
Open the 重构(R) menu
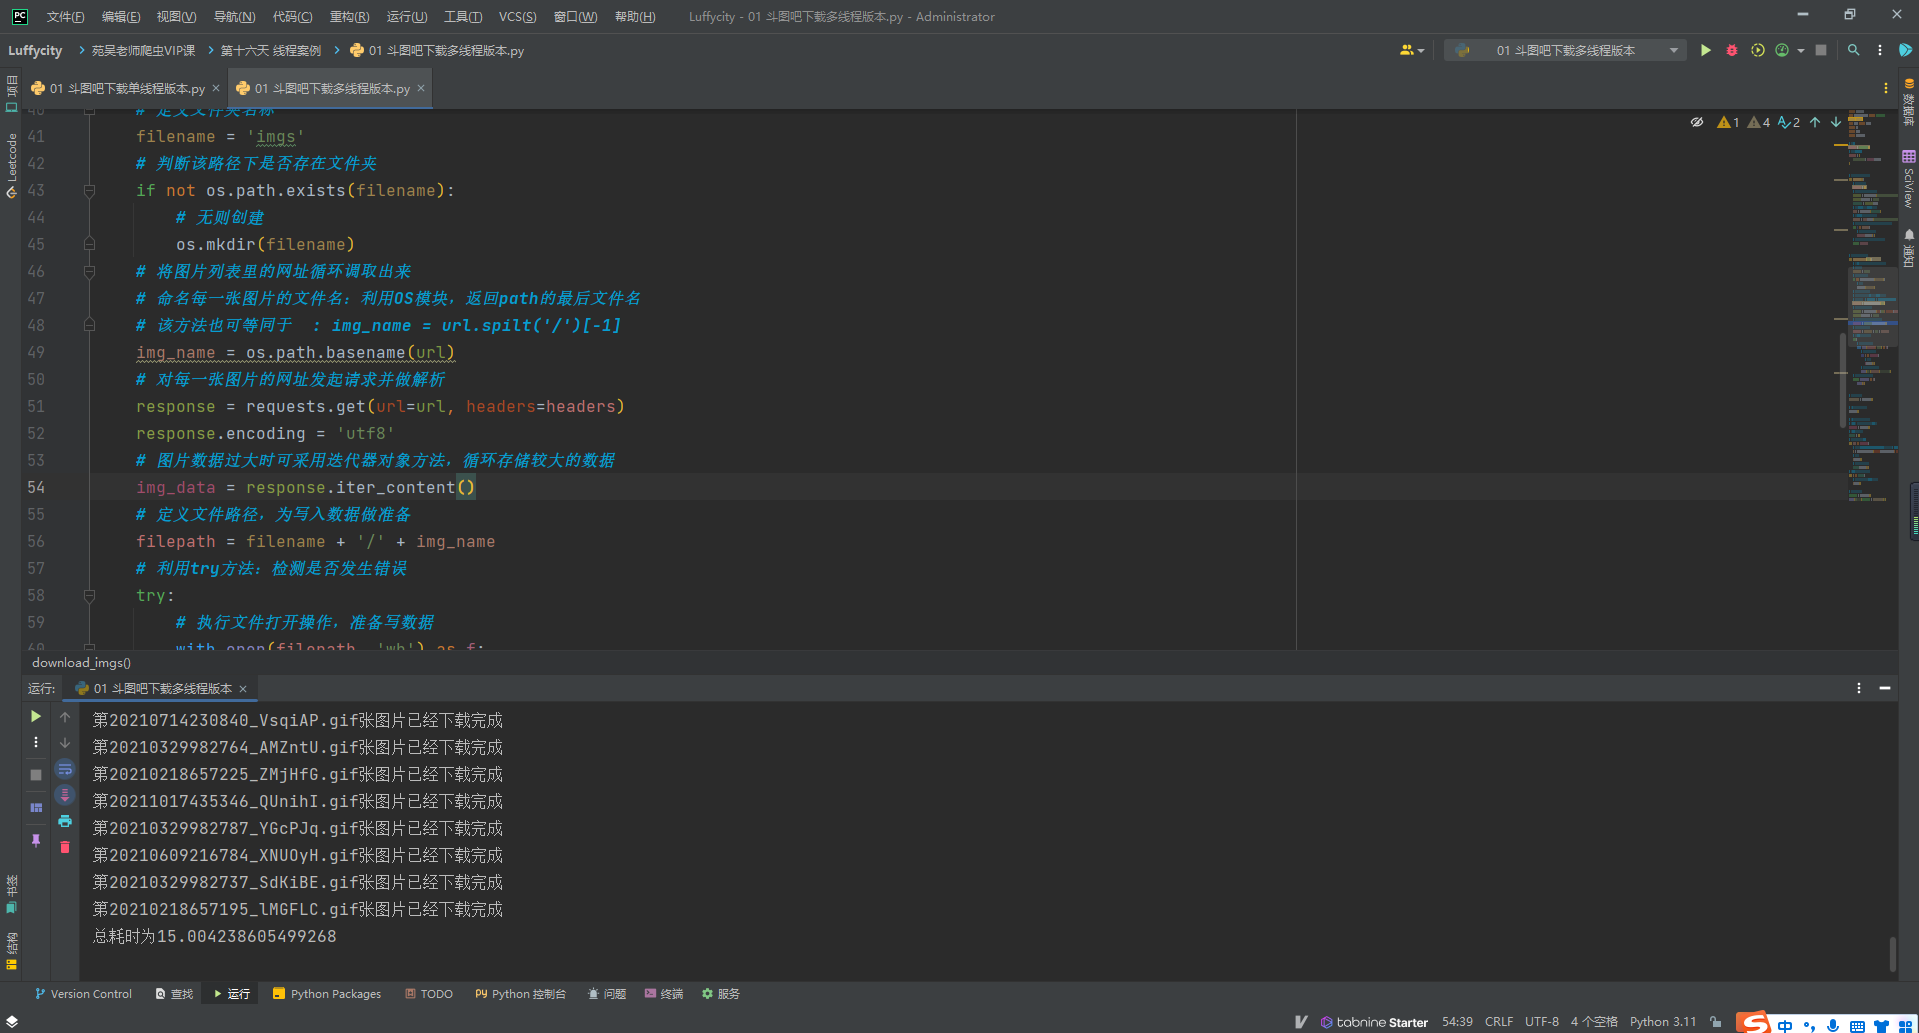[349, 16]
